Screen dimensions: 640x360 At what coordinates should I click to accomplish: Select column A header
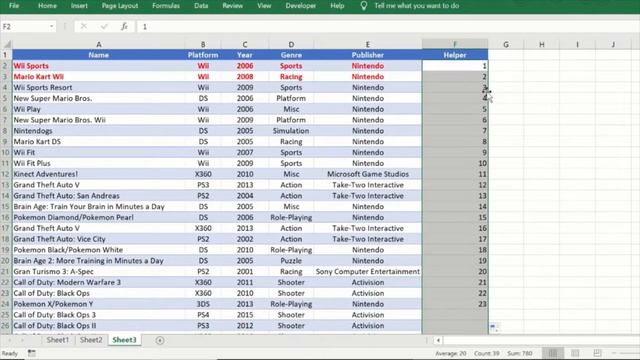(x=99, y=44)
